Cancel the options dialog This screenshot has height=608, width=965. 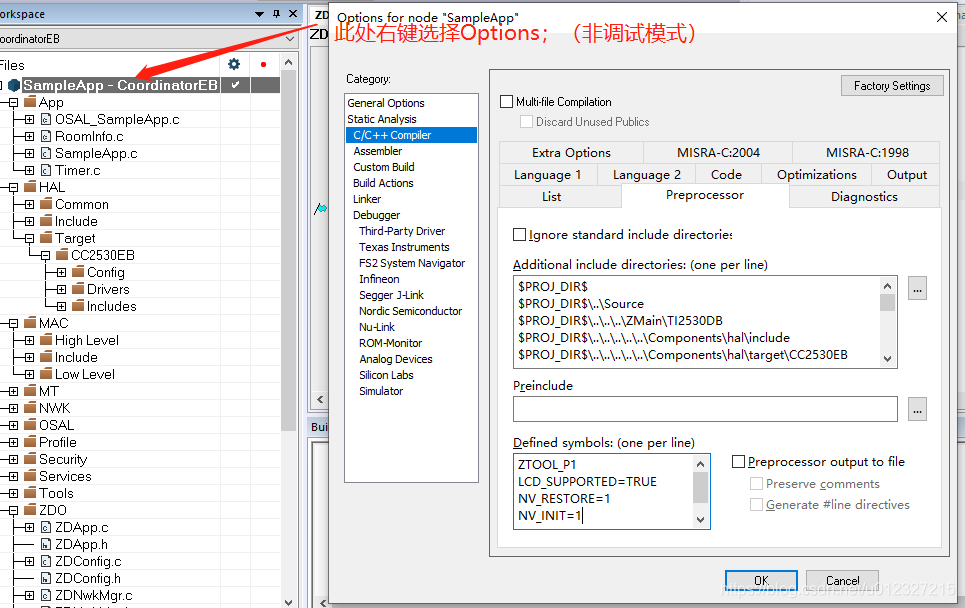click(x=843, y=580)
